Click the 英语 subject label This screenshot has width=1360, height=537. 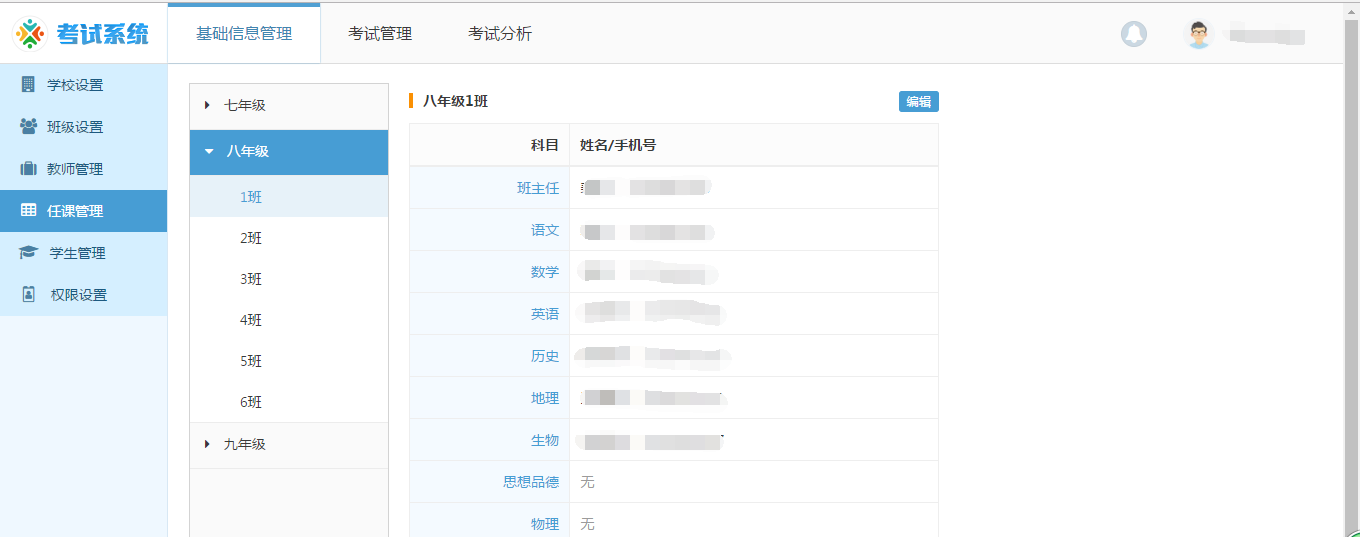[x=545, y=314]
